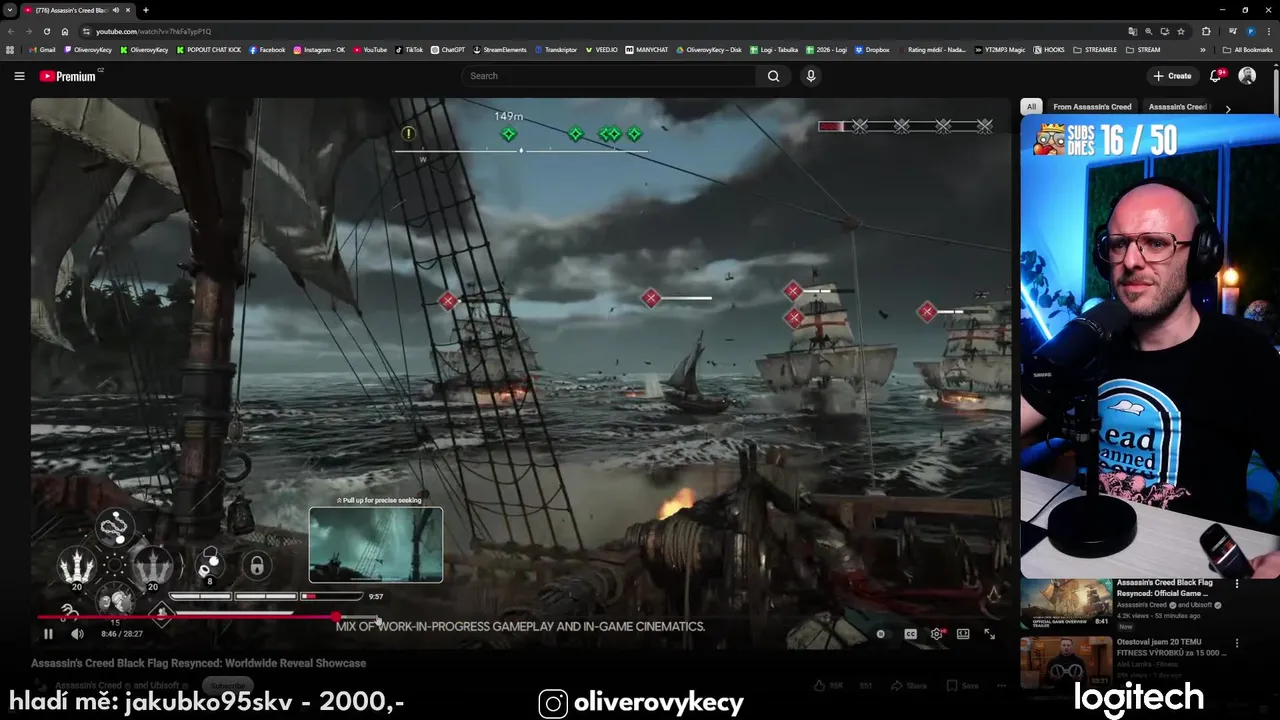Enter fullscreen via player corner icon
This screenshot has width=1280, height=720.
[989, 634]
